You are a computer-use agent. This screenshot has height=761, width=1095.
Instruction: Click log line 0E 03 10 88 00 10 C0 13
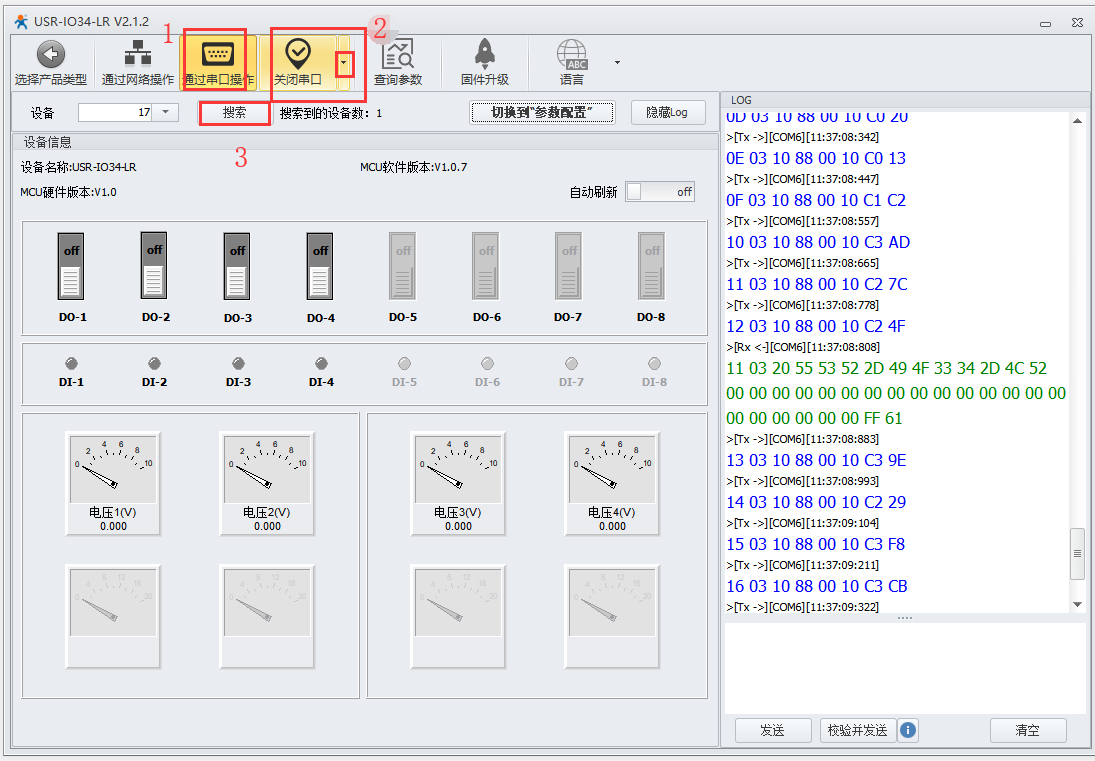pos(816,158)
